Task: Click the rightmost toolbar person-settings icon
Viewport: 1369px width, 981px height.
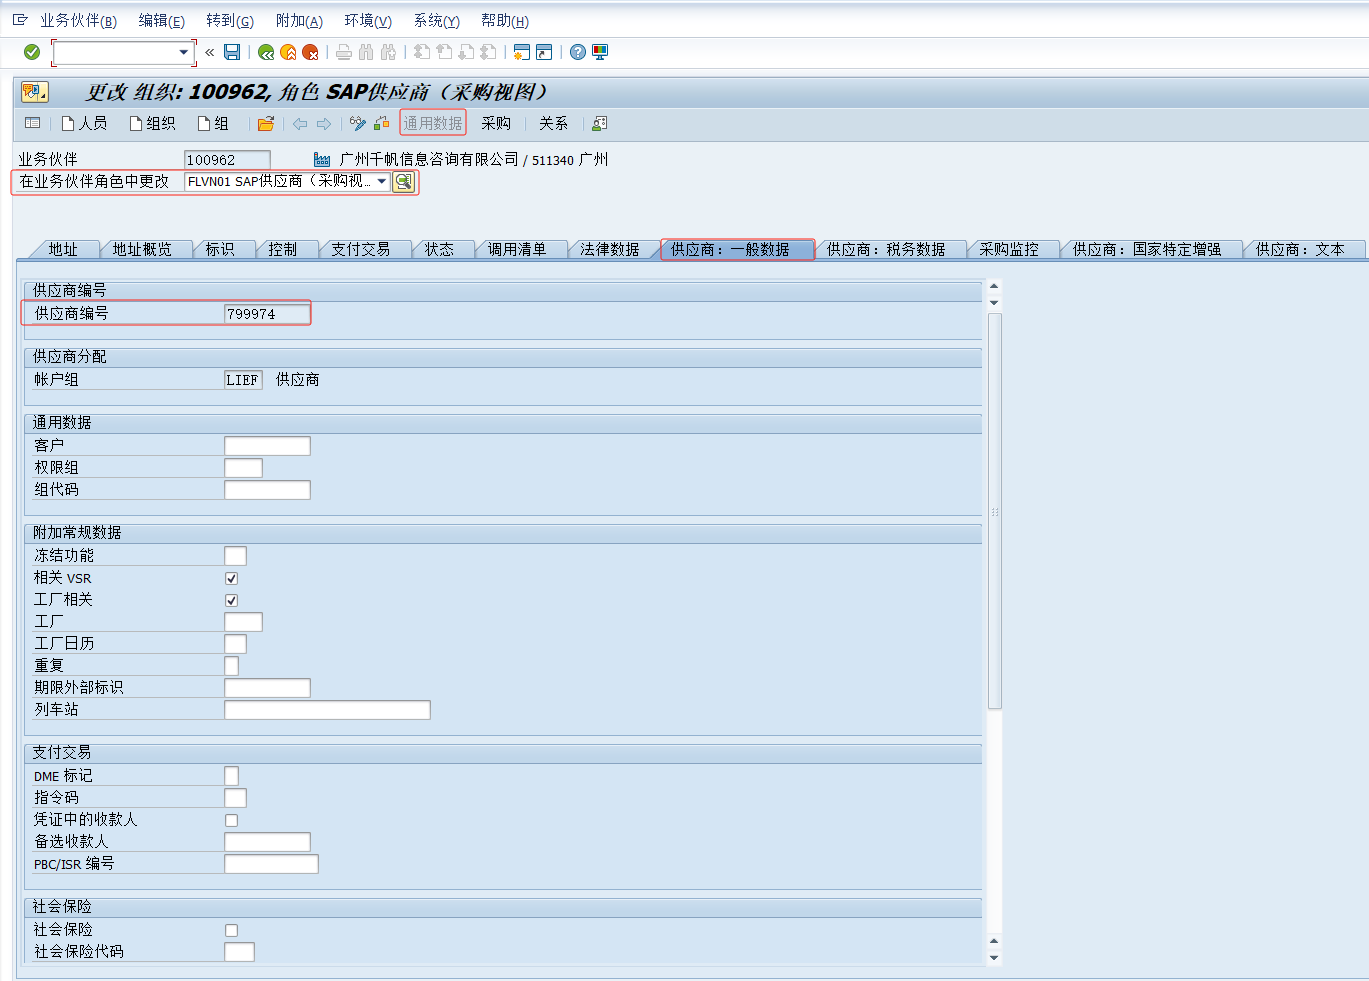Action: (599, 123)
